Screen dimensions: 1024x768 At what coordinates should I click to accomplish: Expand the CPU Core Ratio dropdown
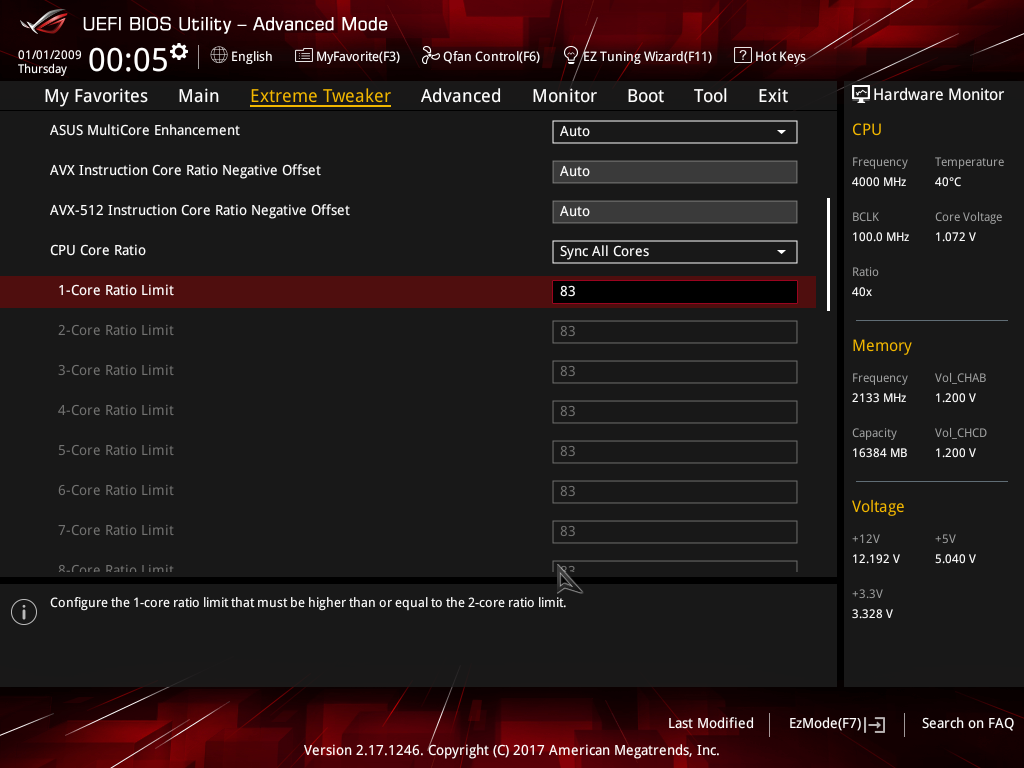(x=675, y=252)
